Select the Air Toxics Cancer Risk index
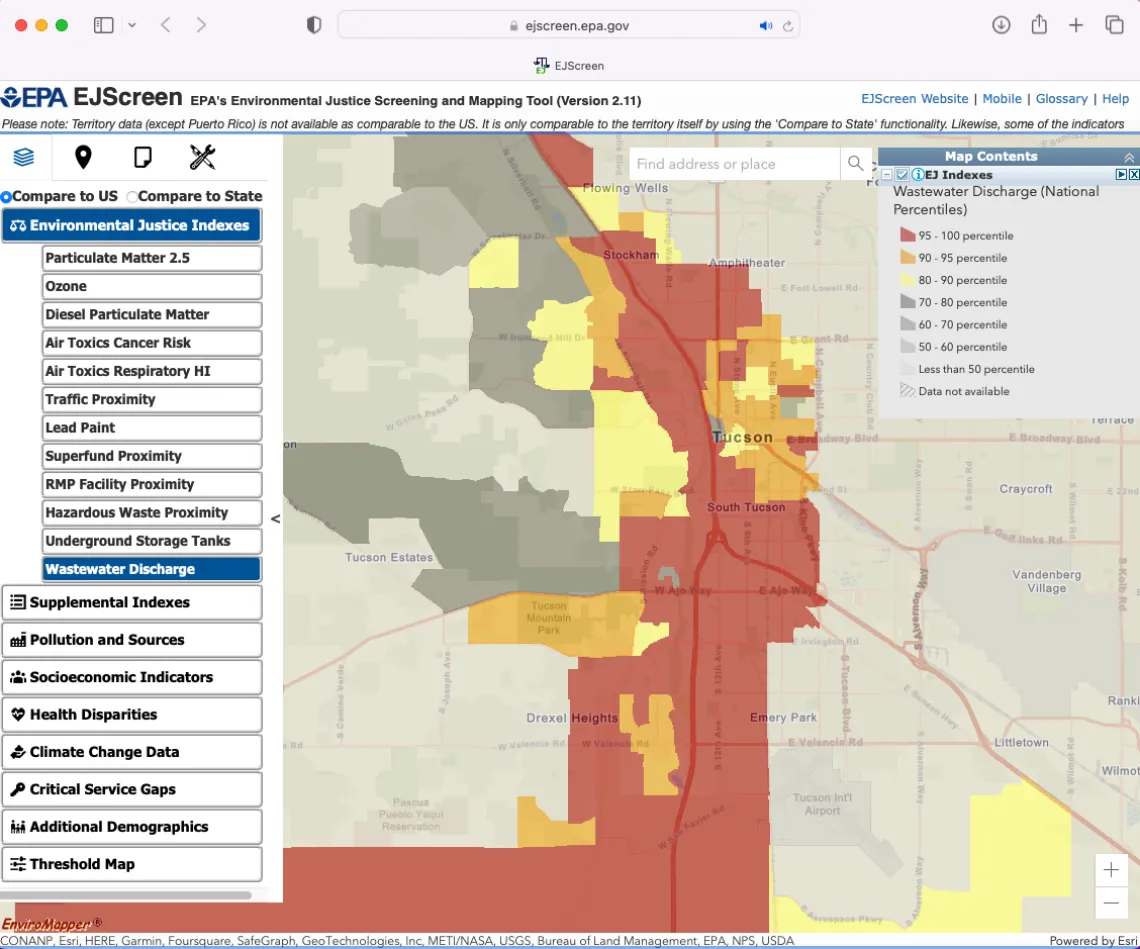1140x949 pixels. coord(152,343)
